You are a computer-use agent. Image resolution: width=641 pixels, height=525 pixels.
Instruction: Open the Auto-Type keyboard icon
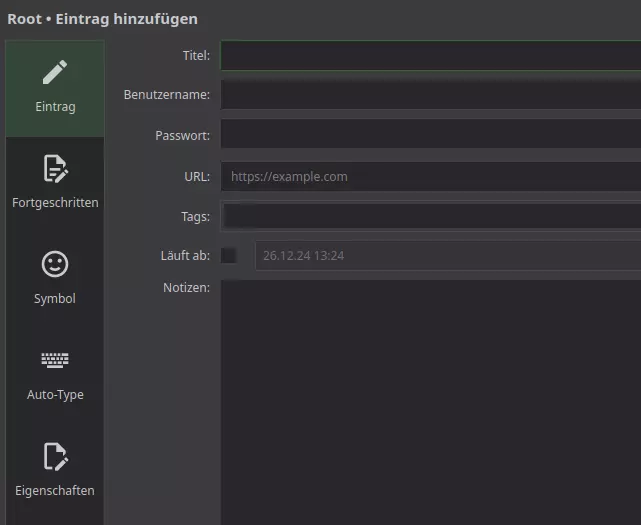55,360
